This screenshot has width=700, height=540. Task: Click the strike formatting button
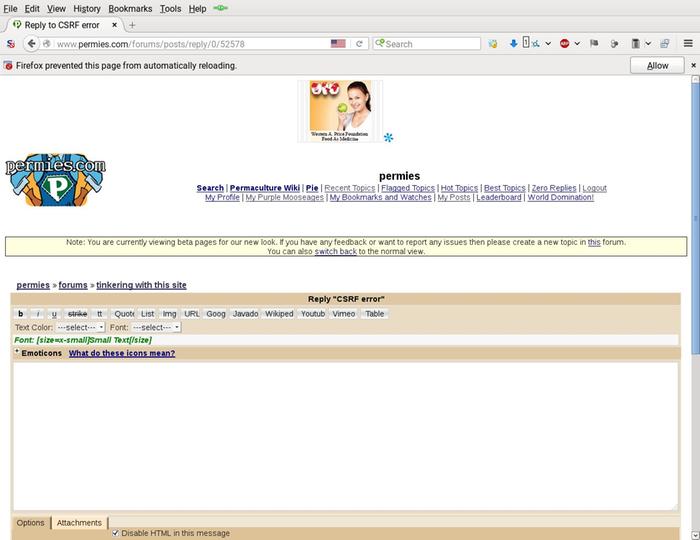pos(77,314)
